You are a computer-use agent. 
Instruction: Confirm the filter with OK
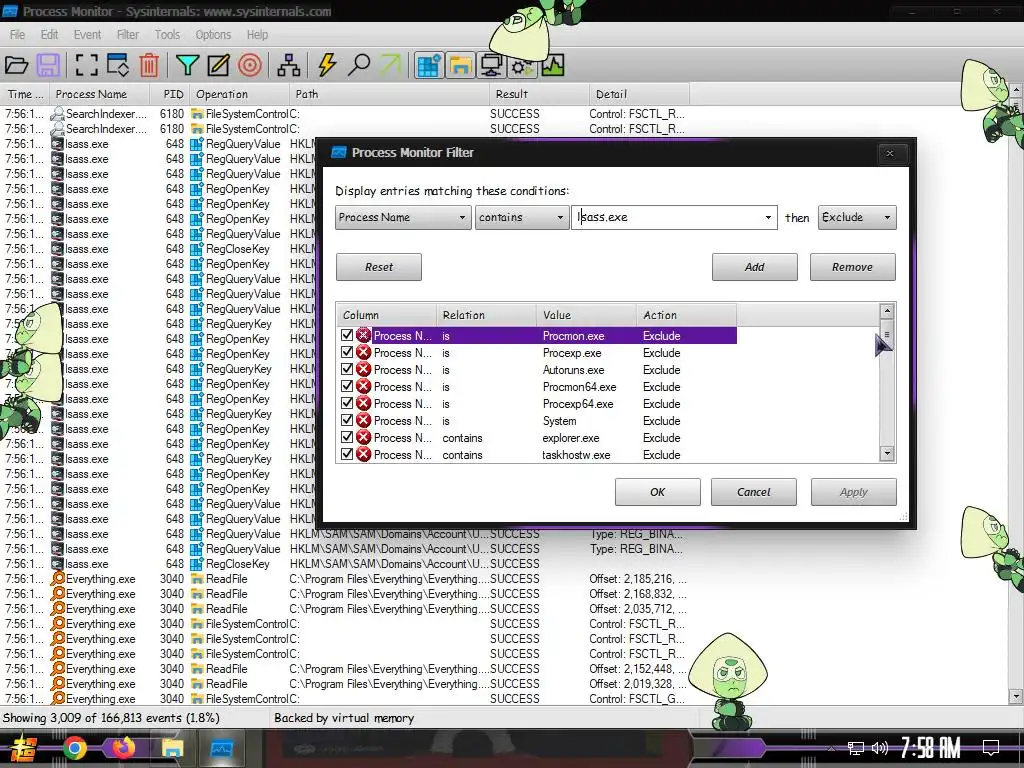pyautogui.click(x=658, y=492)
